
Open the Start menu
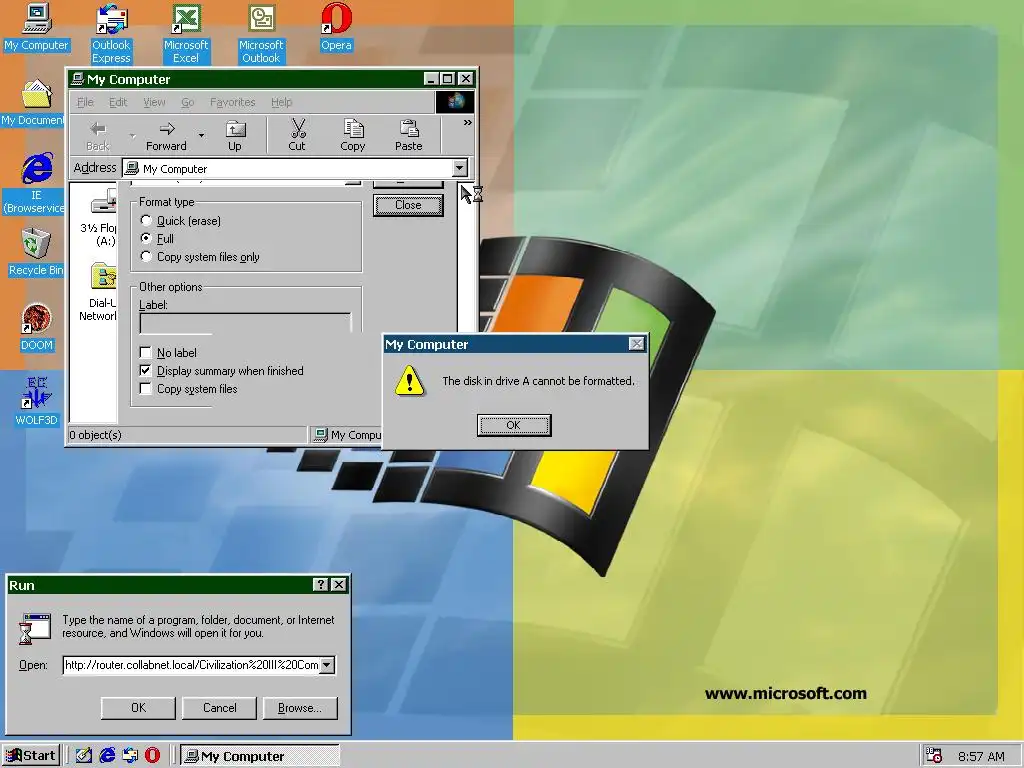click(31, 756)
